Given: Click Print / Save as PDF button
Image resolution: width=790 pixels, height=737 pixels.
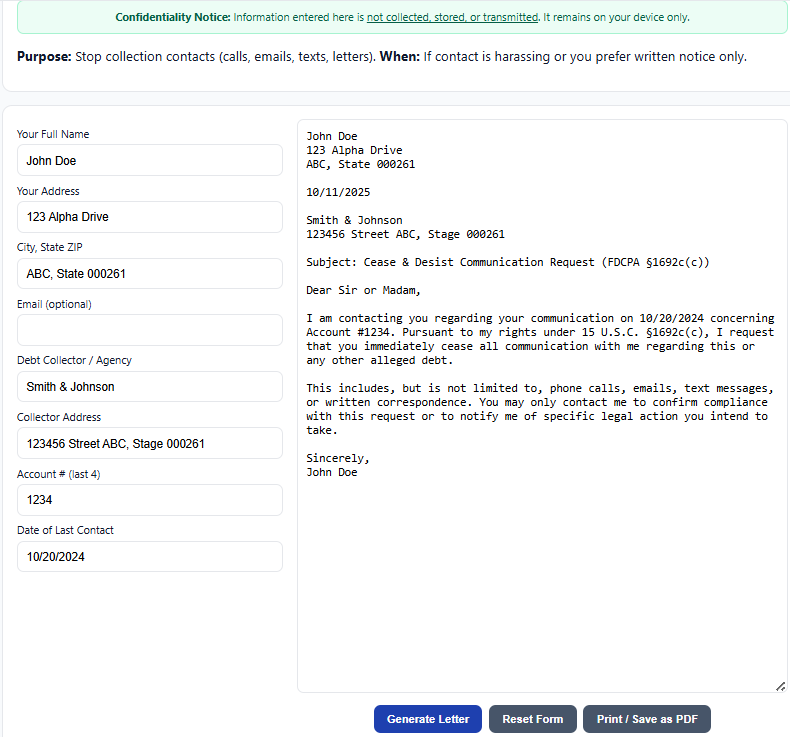Looking at the screenshot, I should [x=646, y=719].
